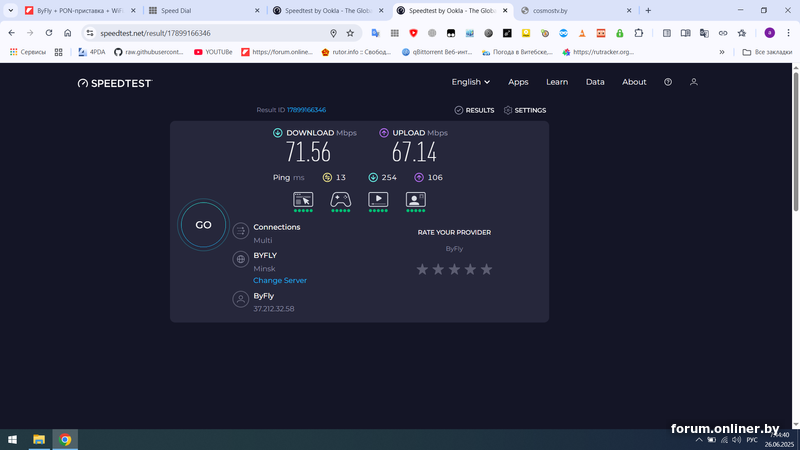Rate the provider with five stars

[x=487, y=269]
